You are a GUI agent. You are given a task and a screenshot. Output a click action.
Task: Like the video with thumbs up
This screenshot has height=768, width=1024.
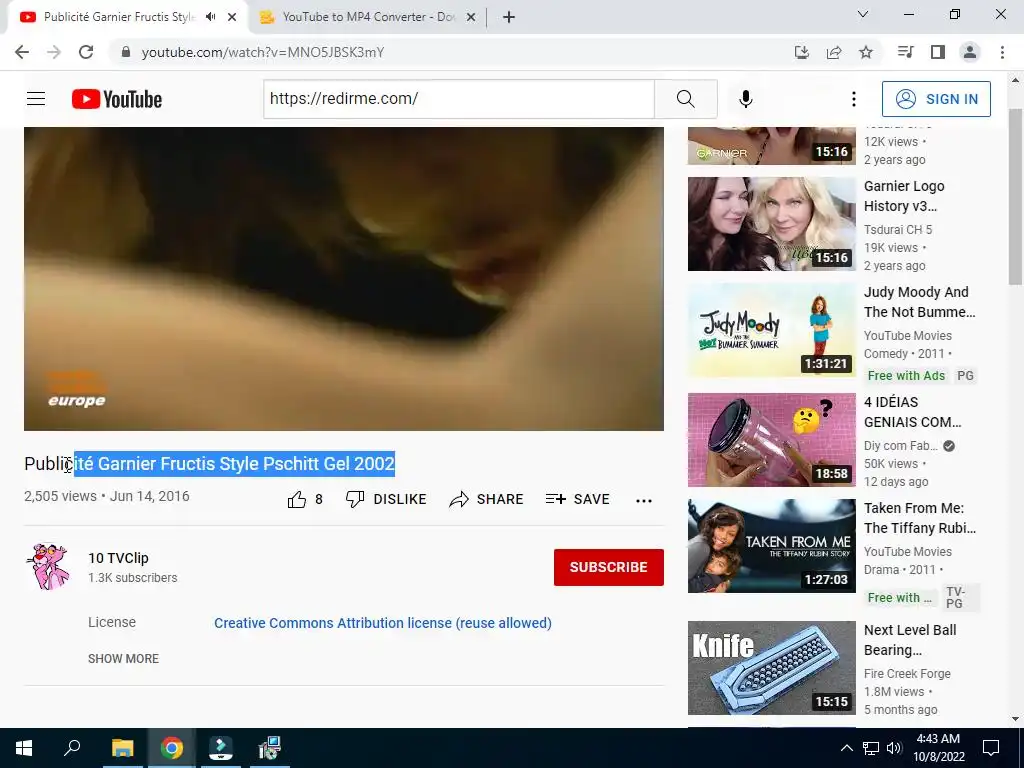(305, 500)
